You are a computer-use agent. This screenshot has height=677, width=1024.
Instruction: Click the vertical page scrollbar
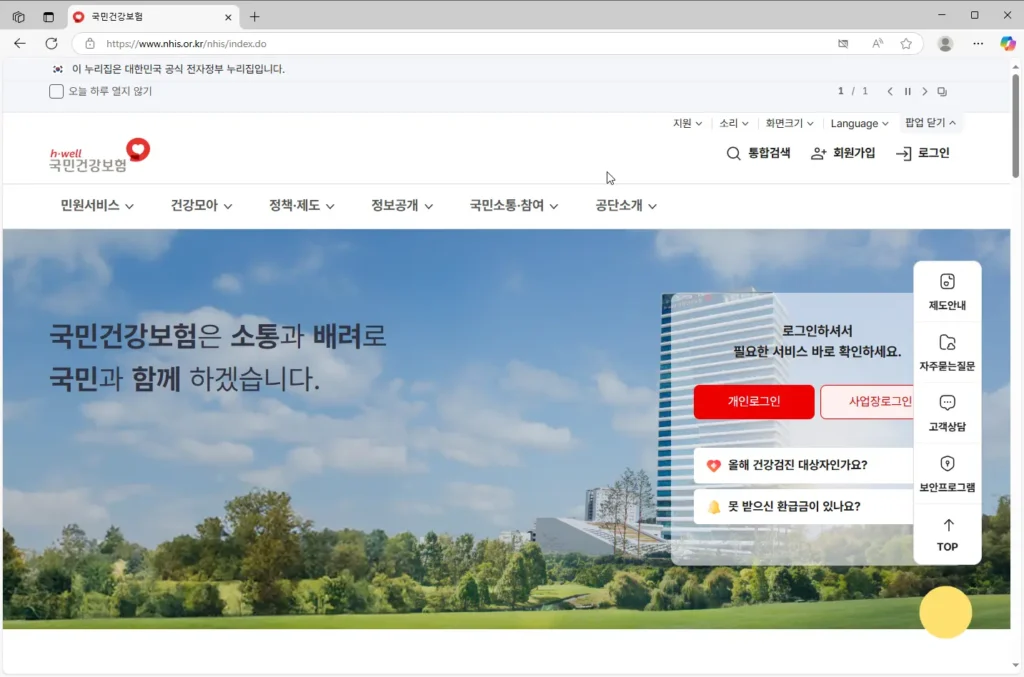(1016, 125)
